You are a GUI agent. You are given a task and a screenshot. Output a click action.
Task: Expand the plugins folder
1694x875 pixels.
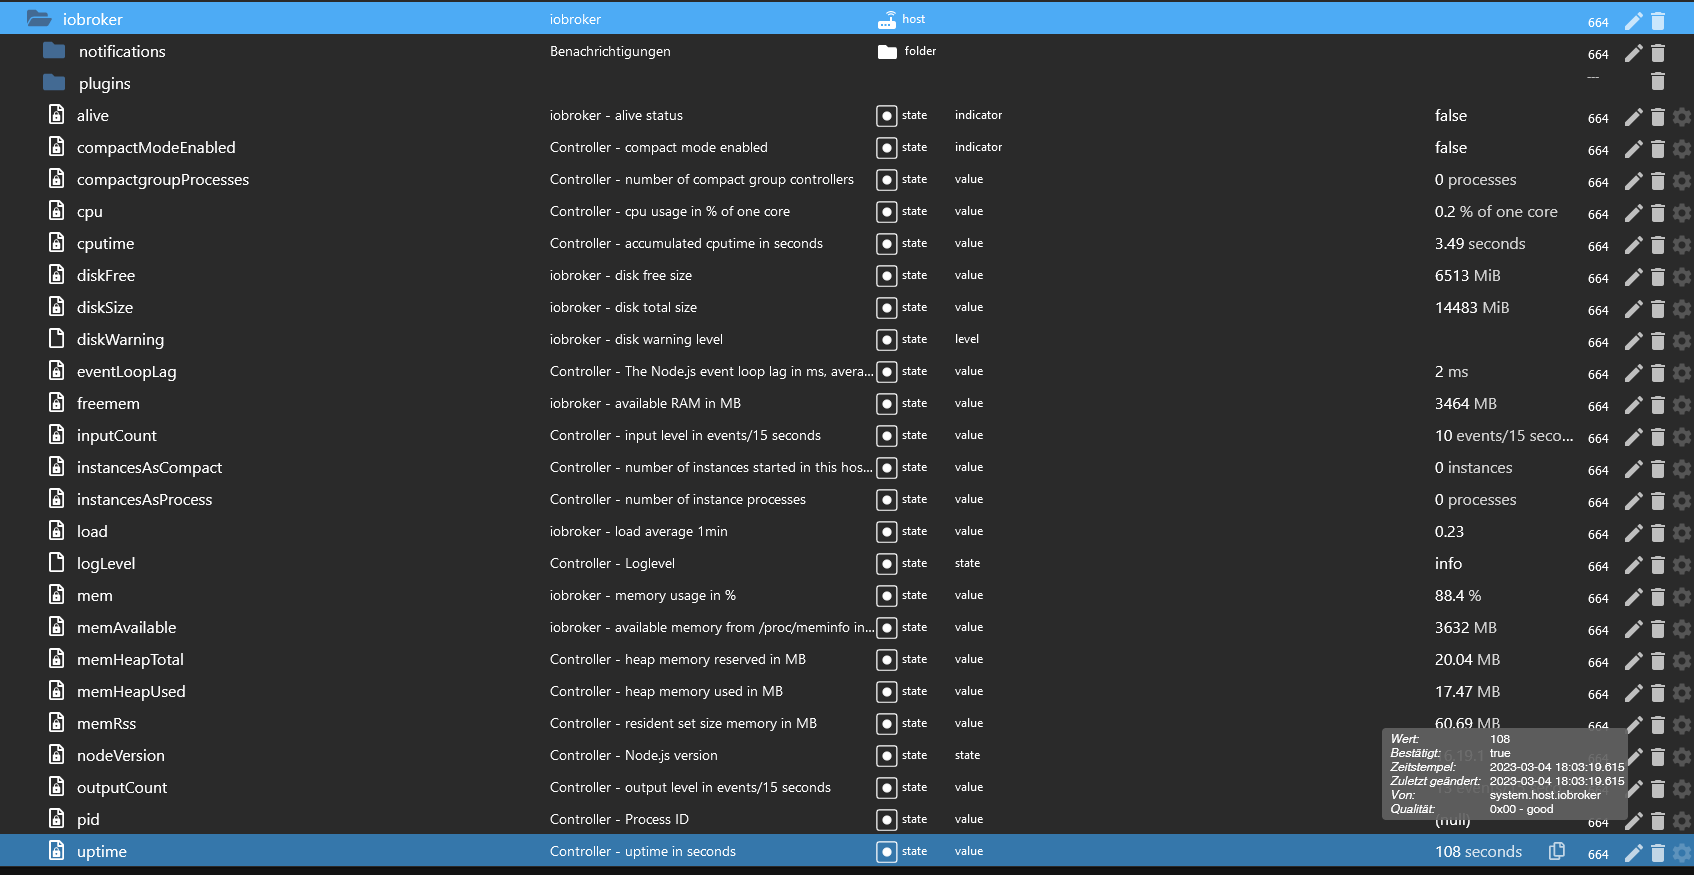(x=54, y=82)
